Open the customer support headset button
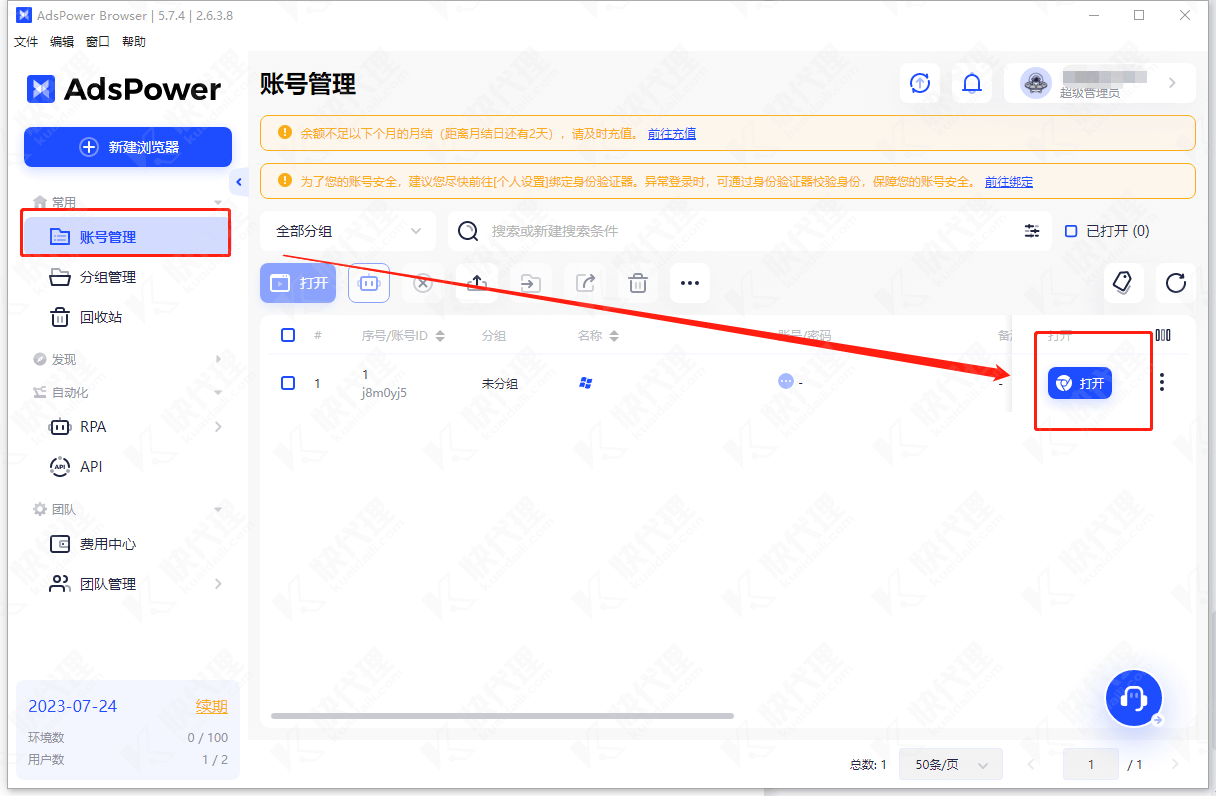This screenshot has width=1216, height=796. point(1133,697)
